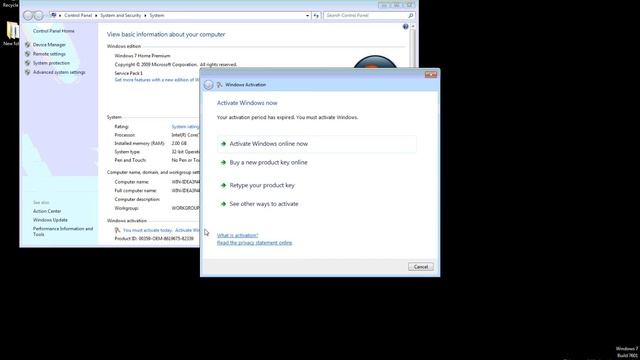Click shield icon next to Device Manager
This screenshot has height=360, width=640.
(x=27, y=44)
